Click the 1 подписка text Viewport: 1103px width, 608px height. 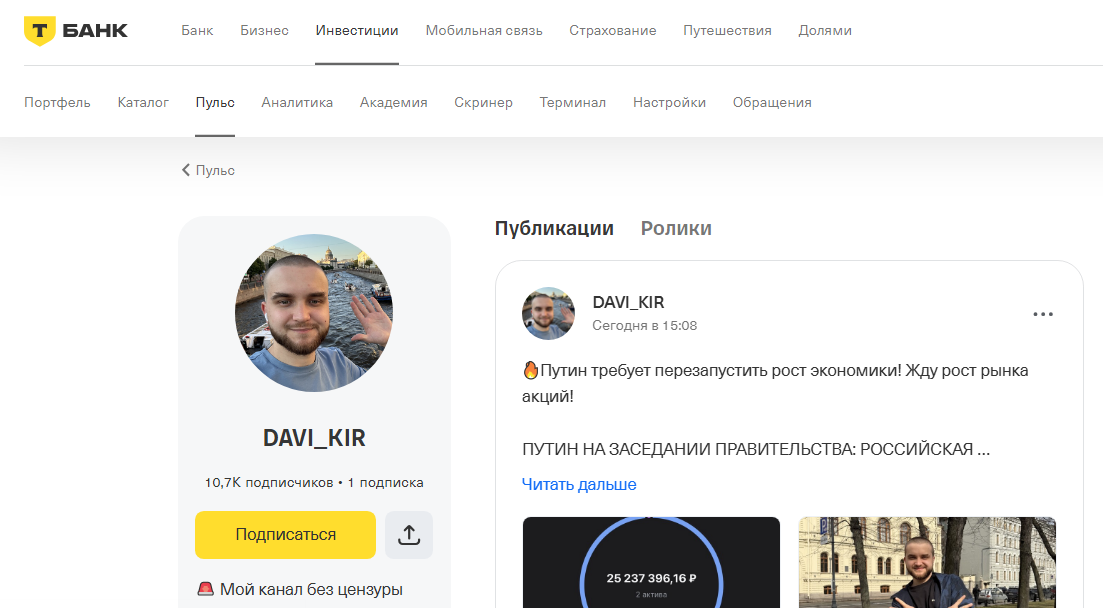pyautogui.click(x=385, y=483)
